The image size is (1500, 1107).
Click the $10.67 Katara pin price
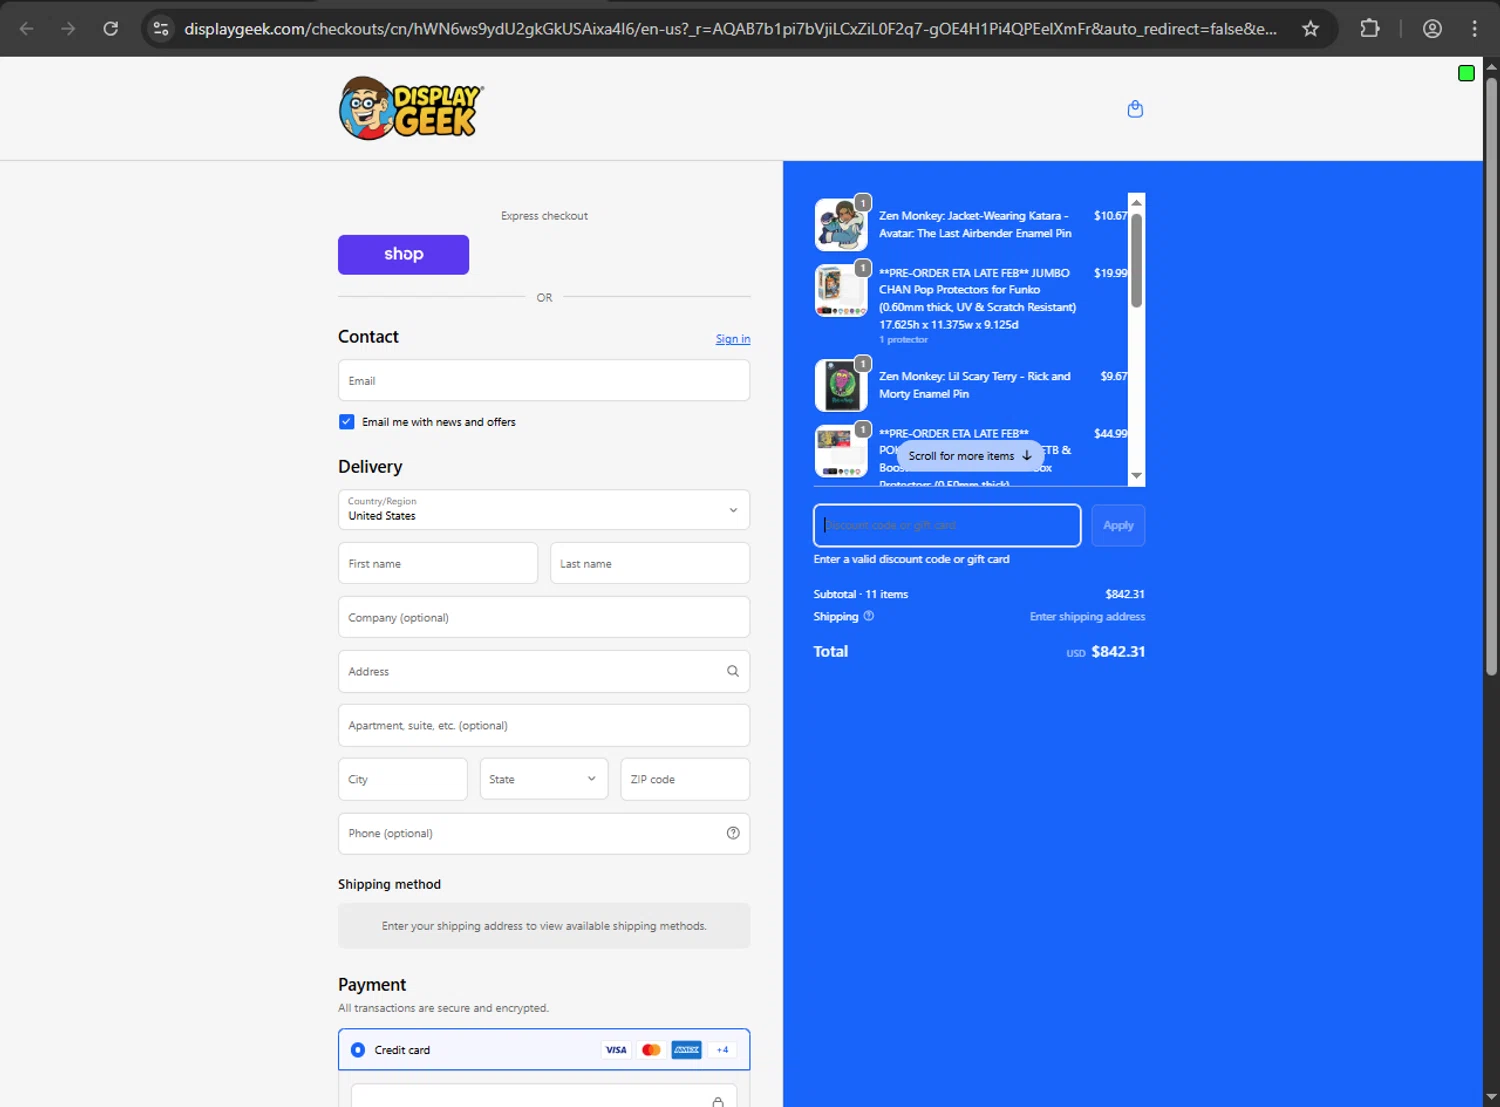tap(1110, 216)
